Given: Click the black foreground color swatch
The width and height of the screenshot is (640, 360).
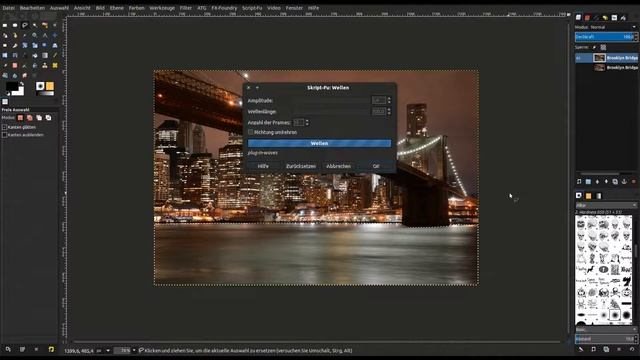Looking at the screenshot, I should [x=11, y=87].
